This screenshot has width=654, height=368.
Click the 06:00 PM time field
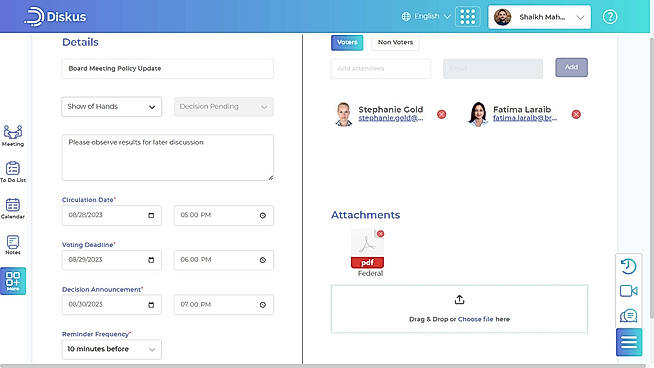coord(224,260)
